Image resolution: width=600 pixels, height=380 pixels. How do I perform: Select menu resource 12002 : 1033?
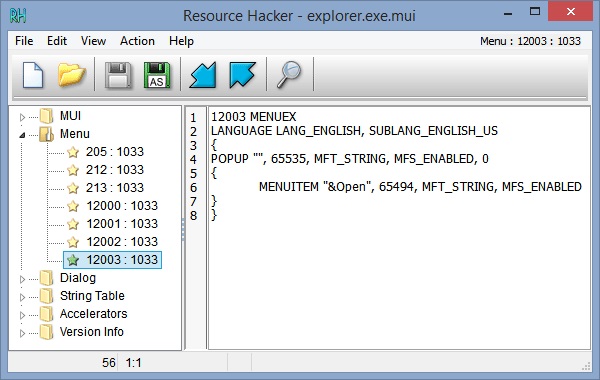tap(122, 242)
